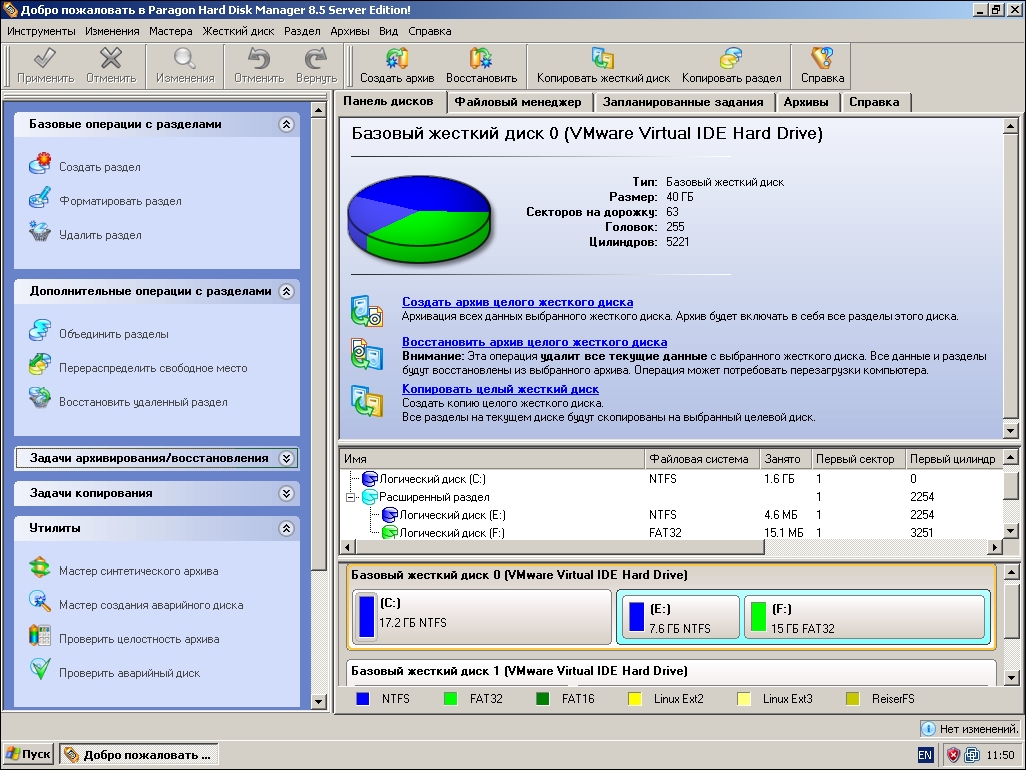Screen dimensions: 1026x770
Task: Click Проверить целостность архива icon
Action: [x=40, y=636]
